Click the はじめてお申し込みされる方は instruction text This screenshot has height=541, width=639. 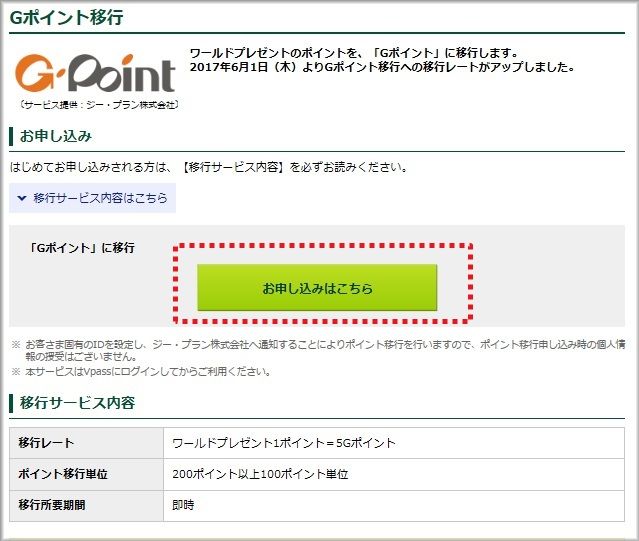(x=208, y=167)
